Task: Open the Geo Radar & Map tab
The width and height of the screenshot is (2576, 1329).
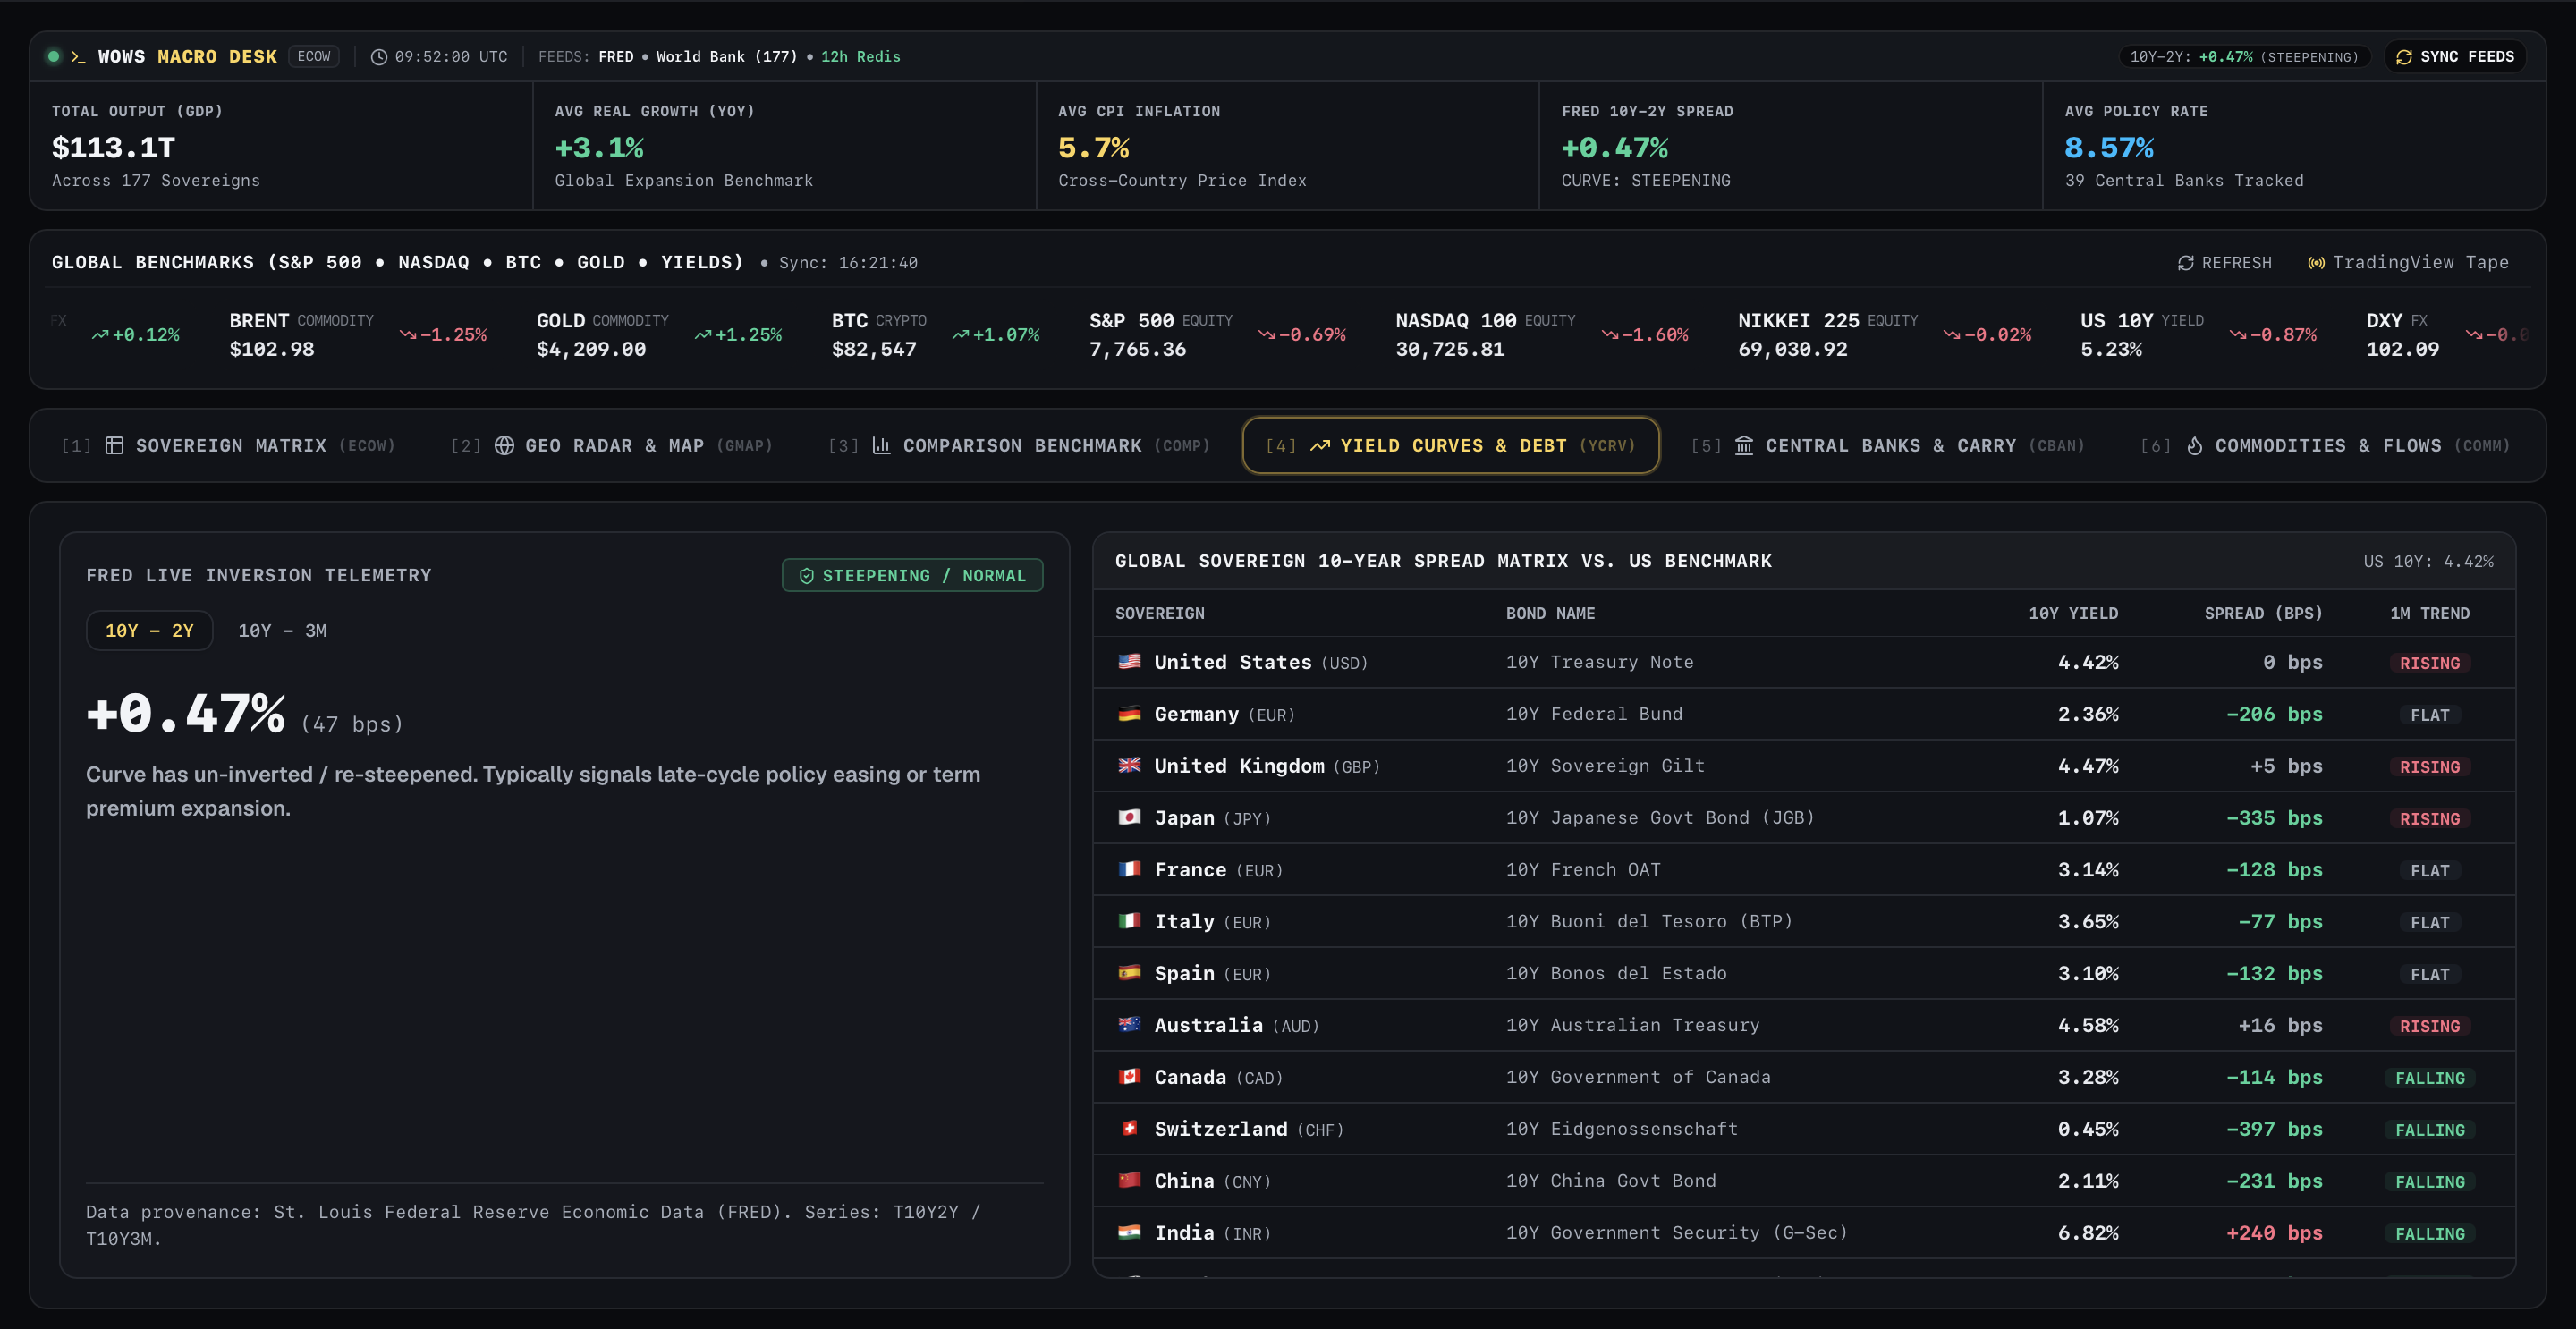Action: pos(612,445)
